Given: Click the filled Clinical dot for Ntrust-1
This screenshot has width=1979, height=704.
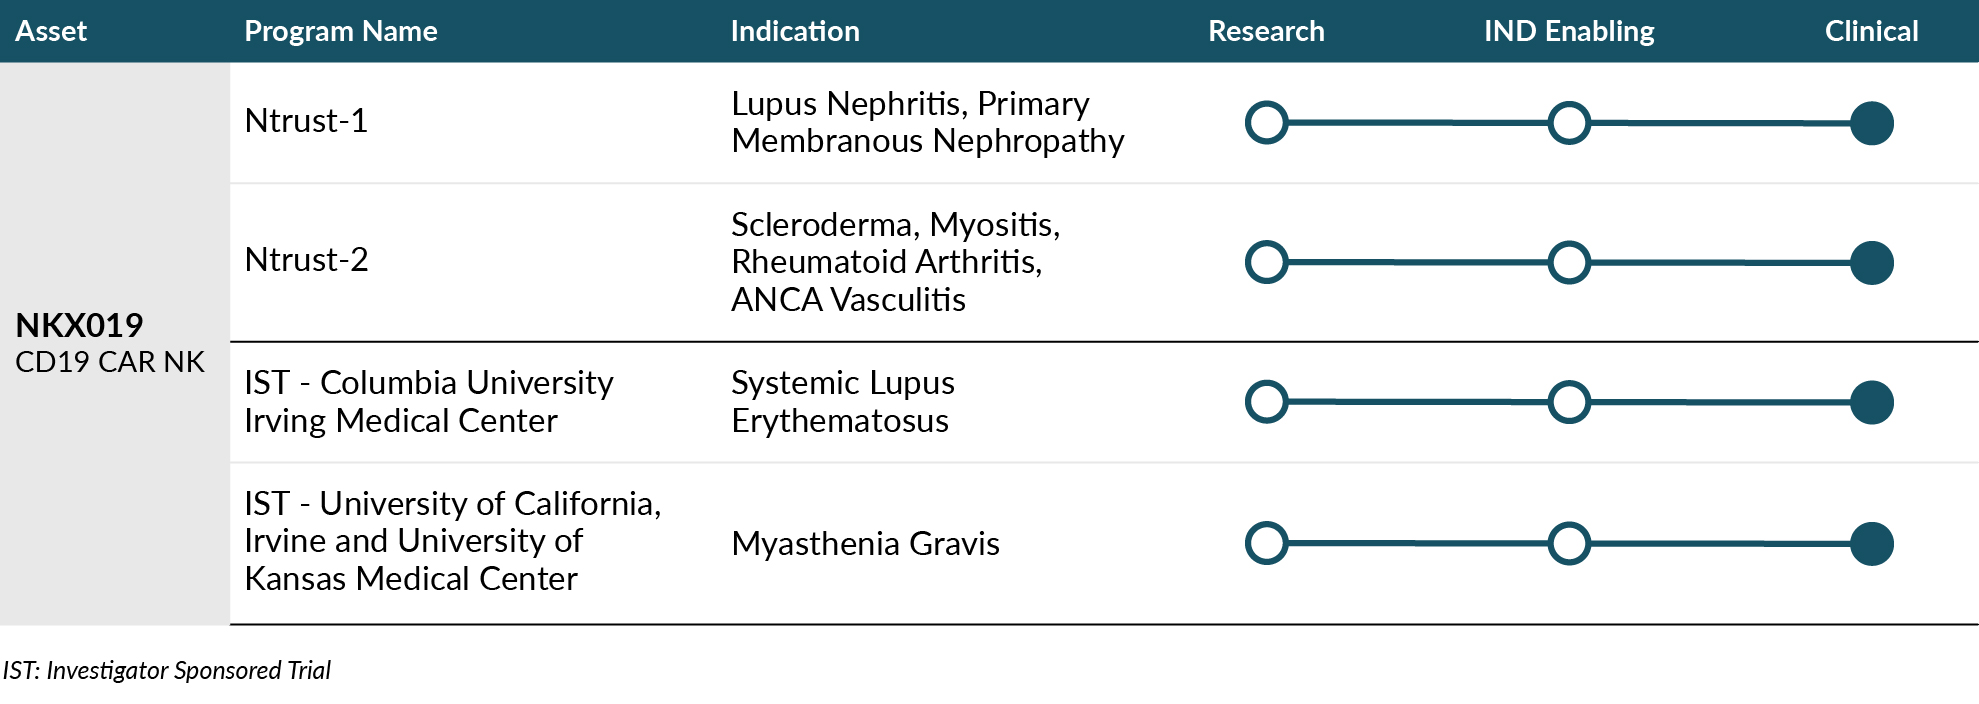Looking at the screenshot, I should click(x=1872, y=123).
